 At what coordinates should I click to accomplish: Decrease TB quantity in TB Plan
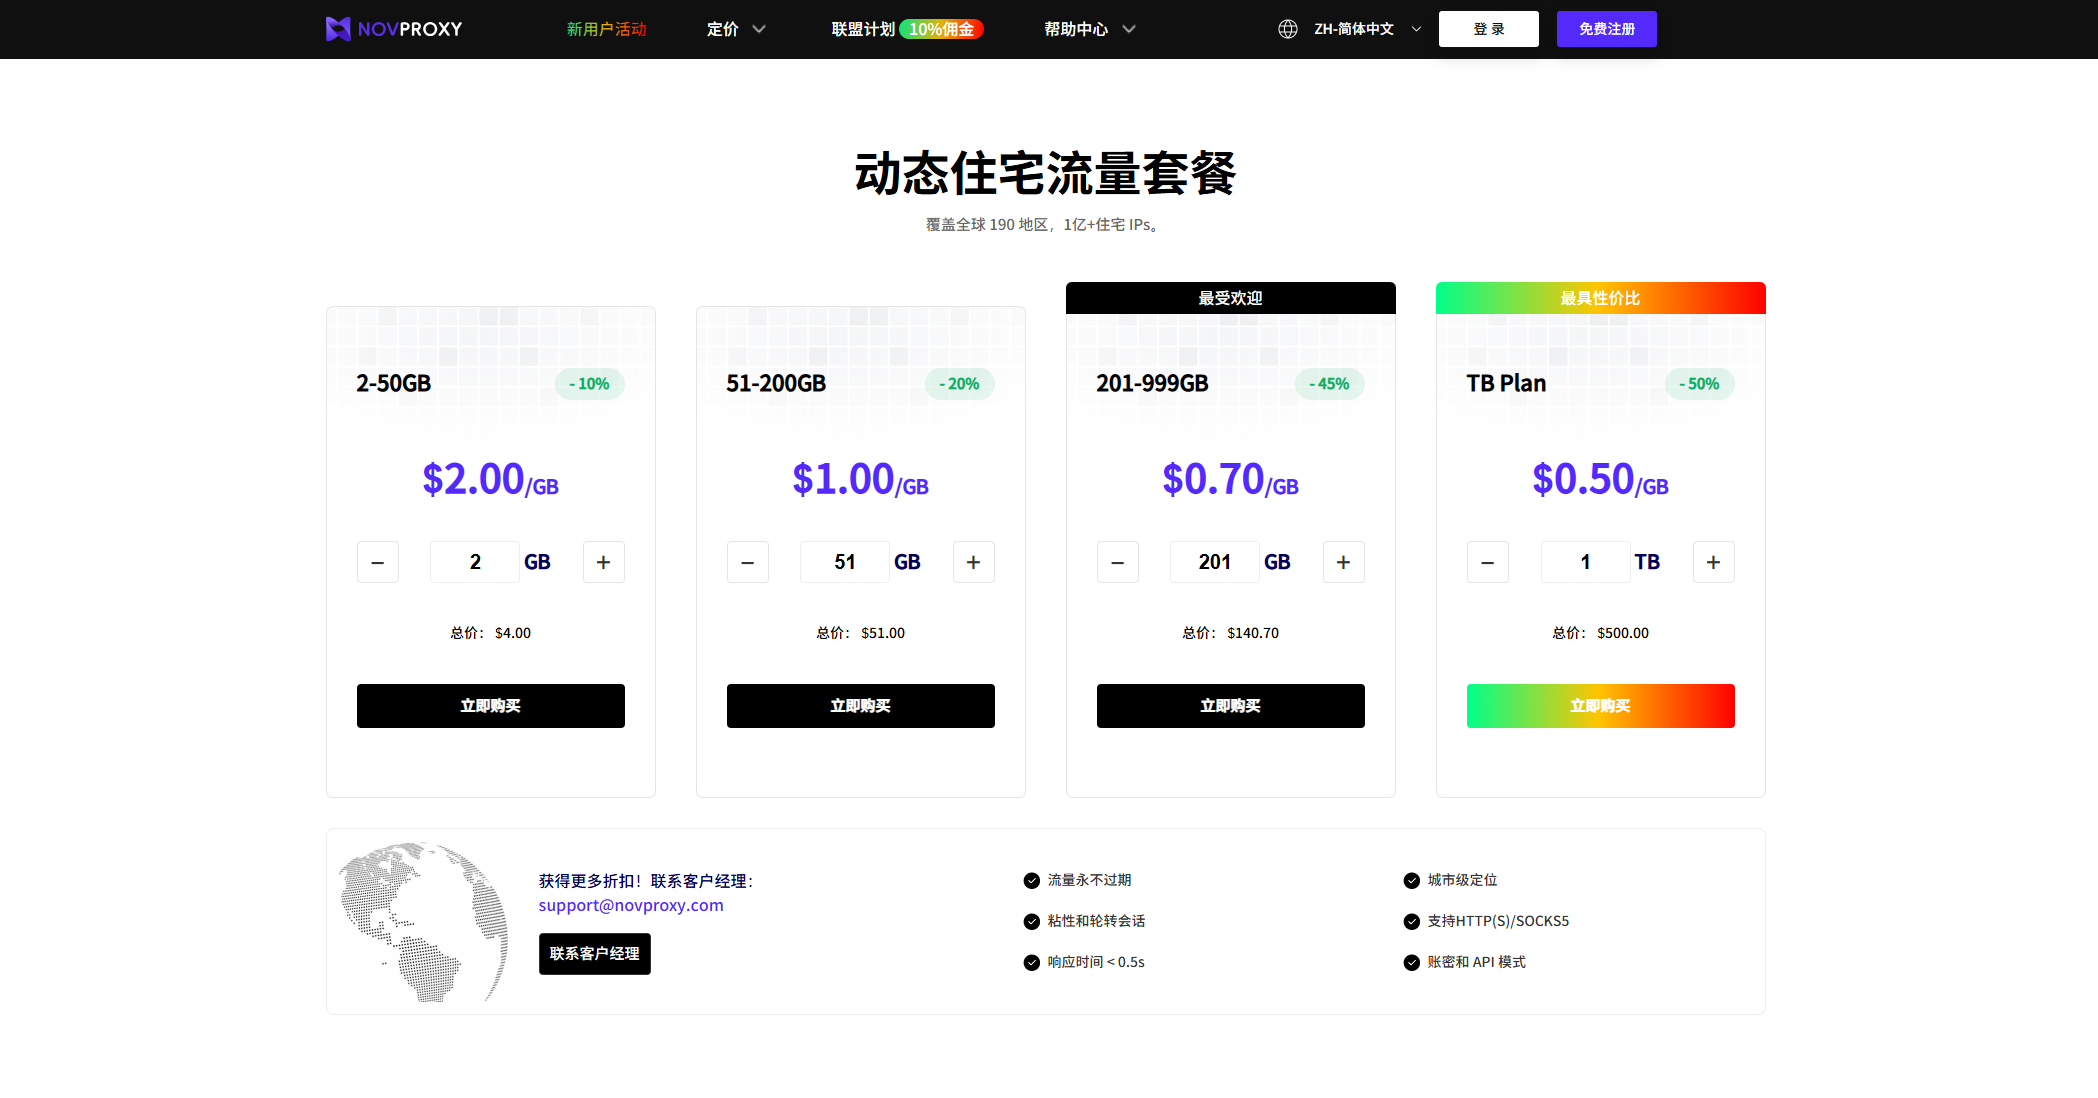pos(1487,562)
